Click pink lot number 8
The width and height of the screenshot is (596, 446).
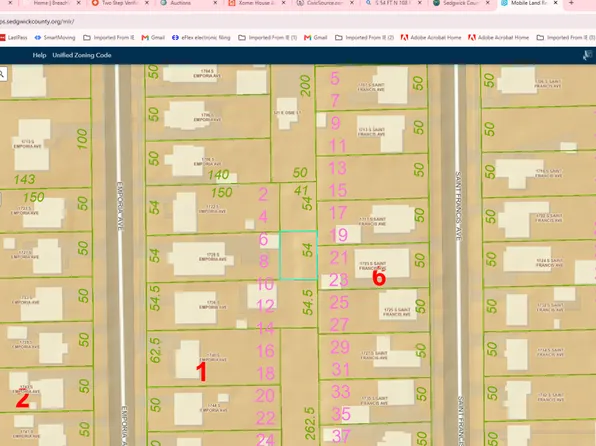point(264,261)
